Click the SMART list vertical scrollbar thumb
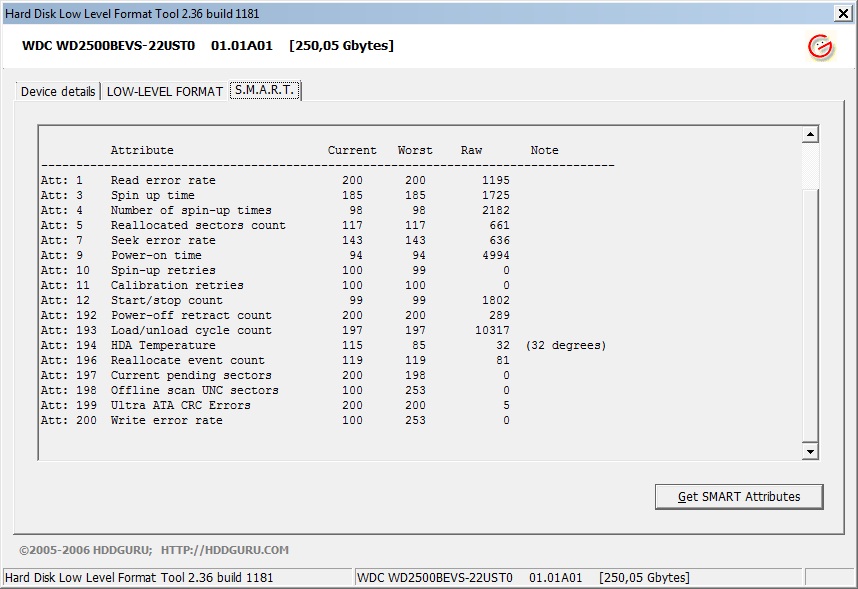This screenshot has height=589, width=858. point(810,315)
